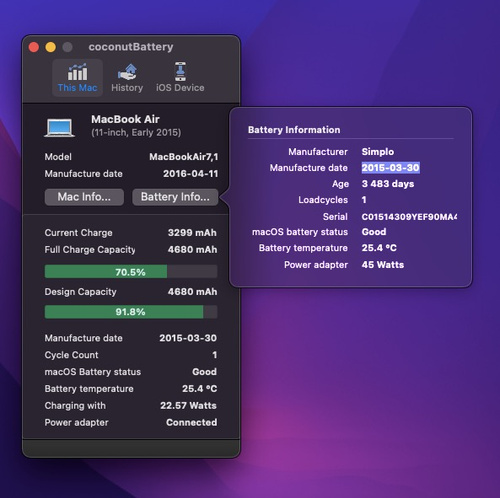Click the 91.8% capacity progress bar
This screenshot has width=500, height=498.
tap(131, 312)
